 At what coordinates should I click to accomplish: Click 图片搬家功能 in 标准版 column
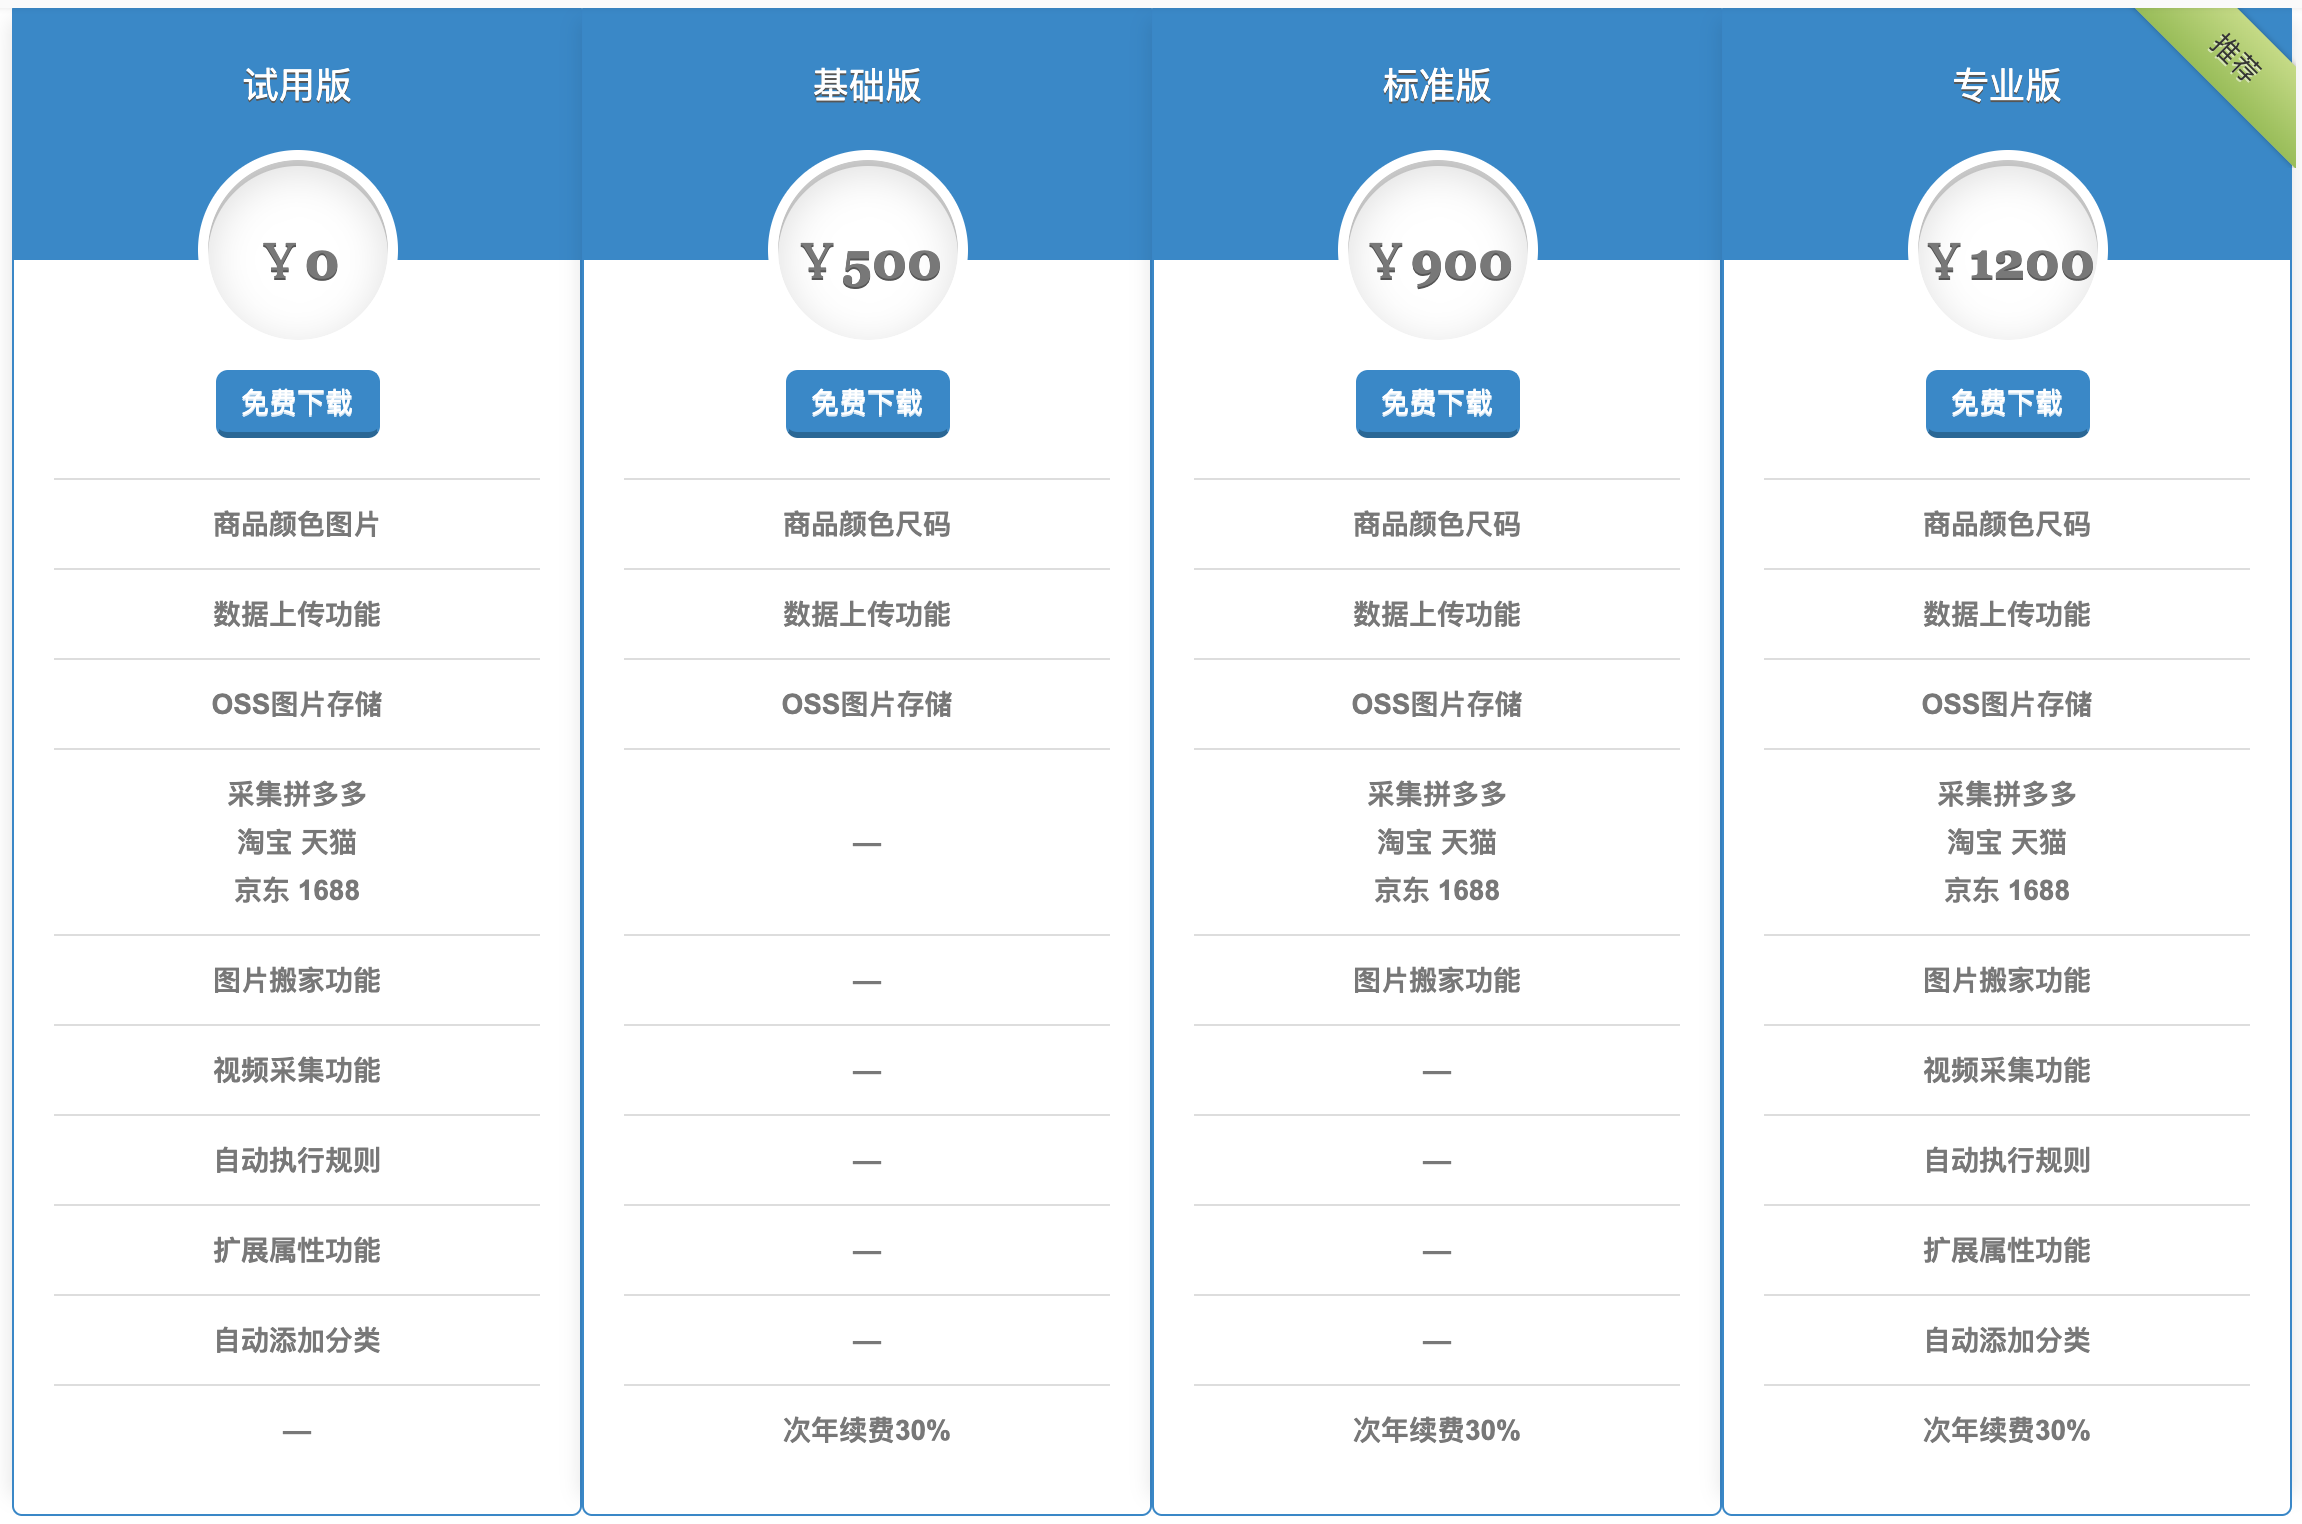tap(1437, 980)
